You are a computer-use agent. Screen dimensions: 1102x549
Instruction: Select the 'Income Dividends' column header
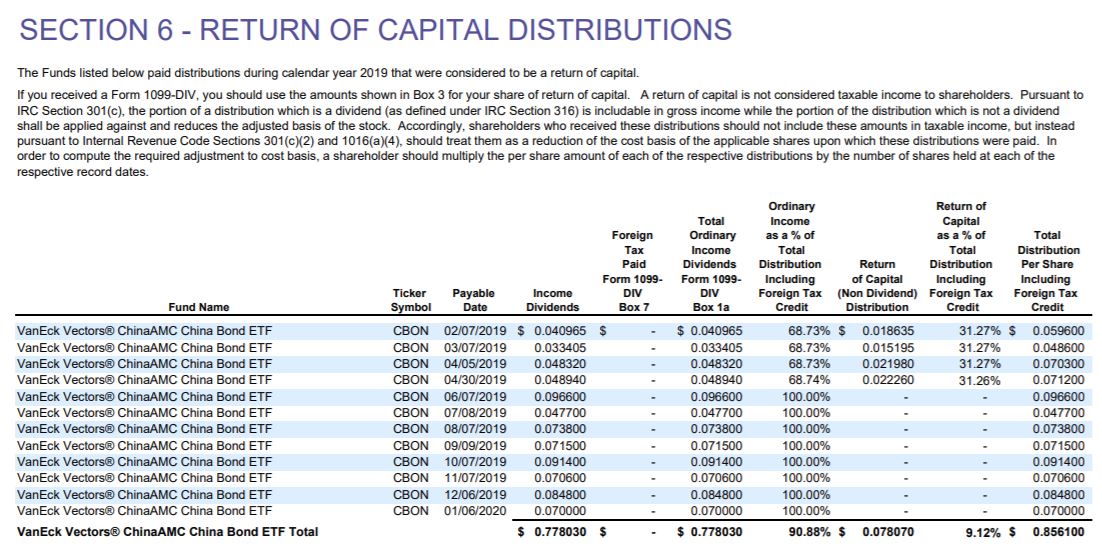coord(552,300)
